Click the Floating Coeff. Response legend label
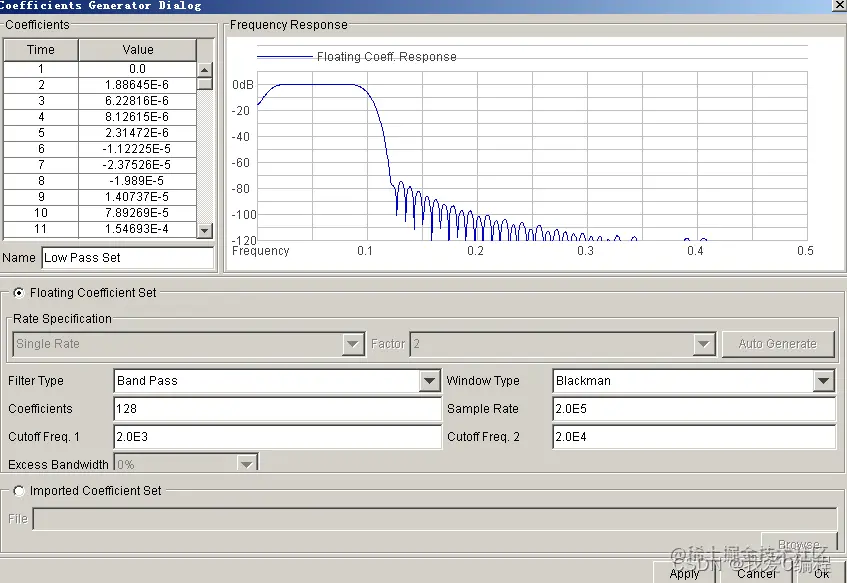This screenshot has width=847, height=583. 387,57
